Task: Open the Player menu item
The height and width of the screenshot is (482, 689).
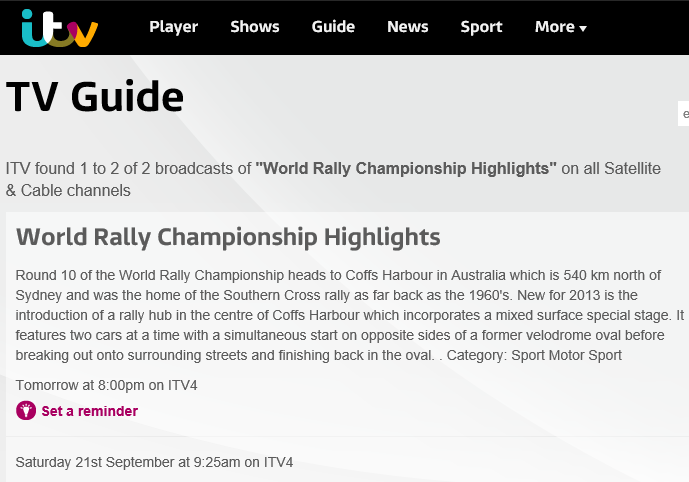Action: pyautogui.click(x=174, y=27)
